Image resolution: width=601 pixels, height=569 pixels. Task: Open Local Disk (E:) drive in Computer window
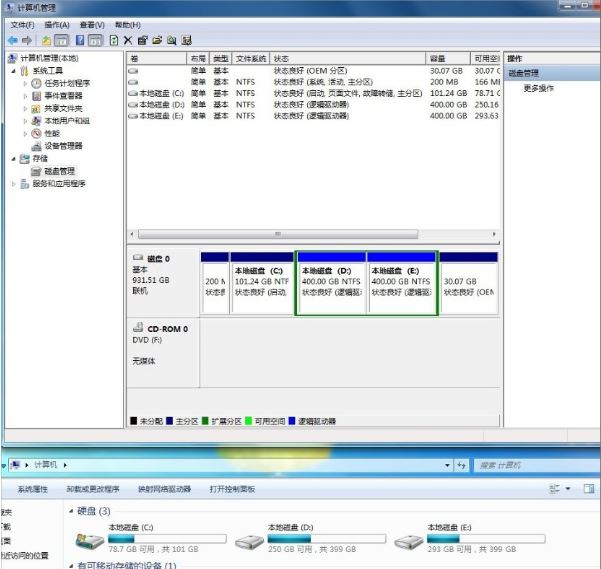470,538
